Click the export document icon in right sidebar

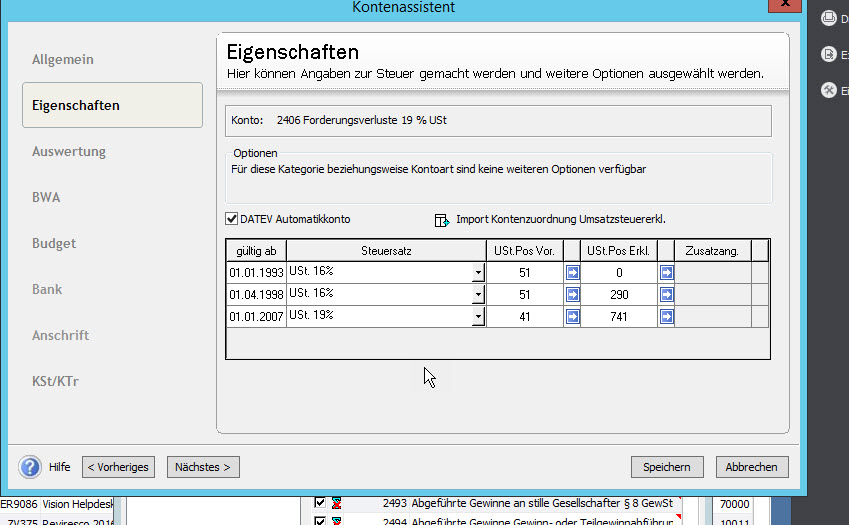[829, 54]
